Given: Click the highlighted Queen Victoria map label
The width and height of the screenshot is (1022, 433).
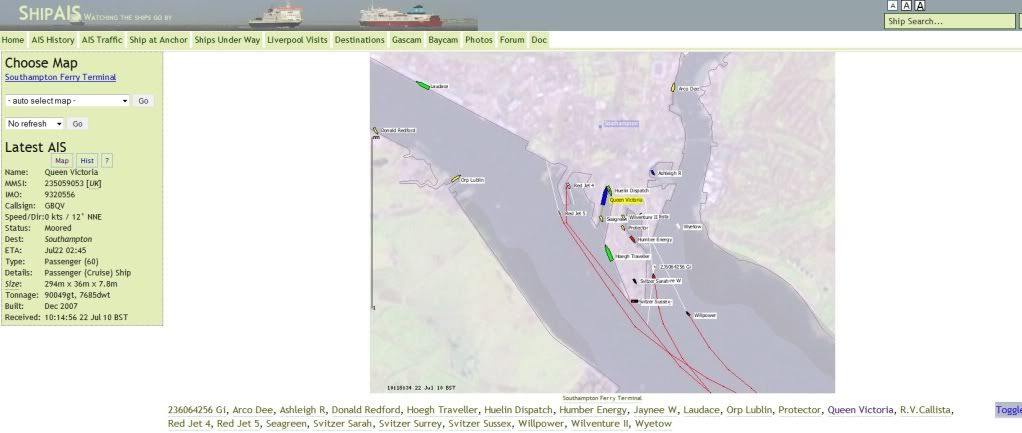Looking at the screenshot, I should tap(626, 200).
